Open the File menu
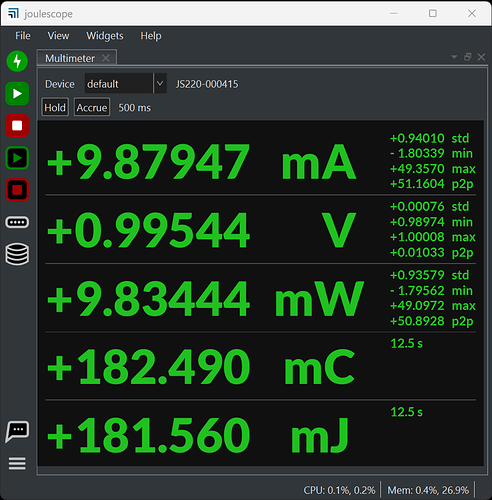 (x=23, y=36)
